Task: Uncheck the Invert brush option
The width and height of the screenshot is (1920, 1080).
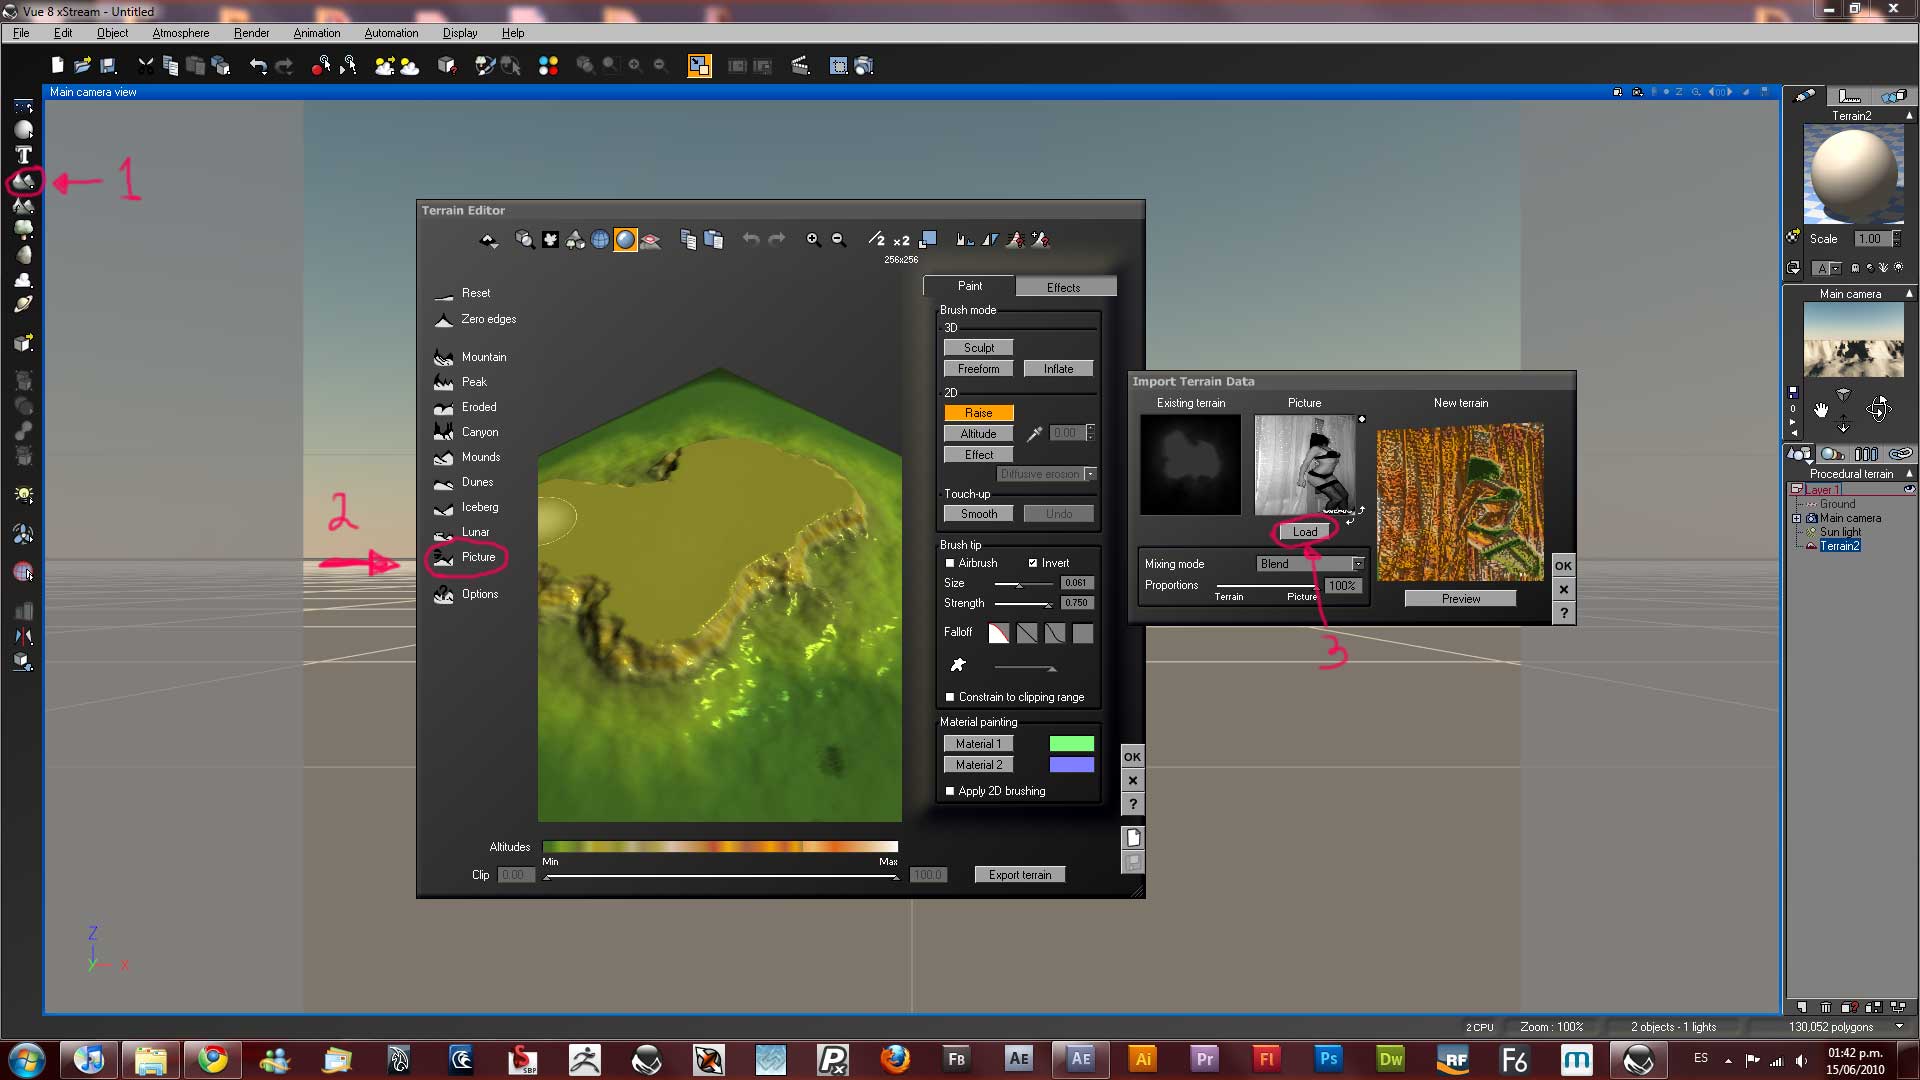Action: coord(1033,564)
